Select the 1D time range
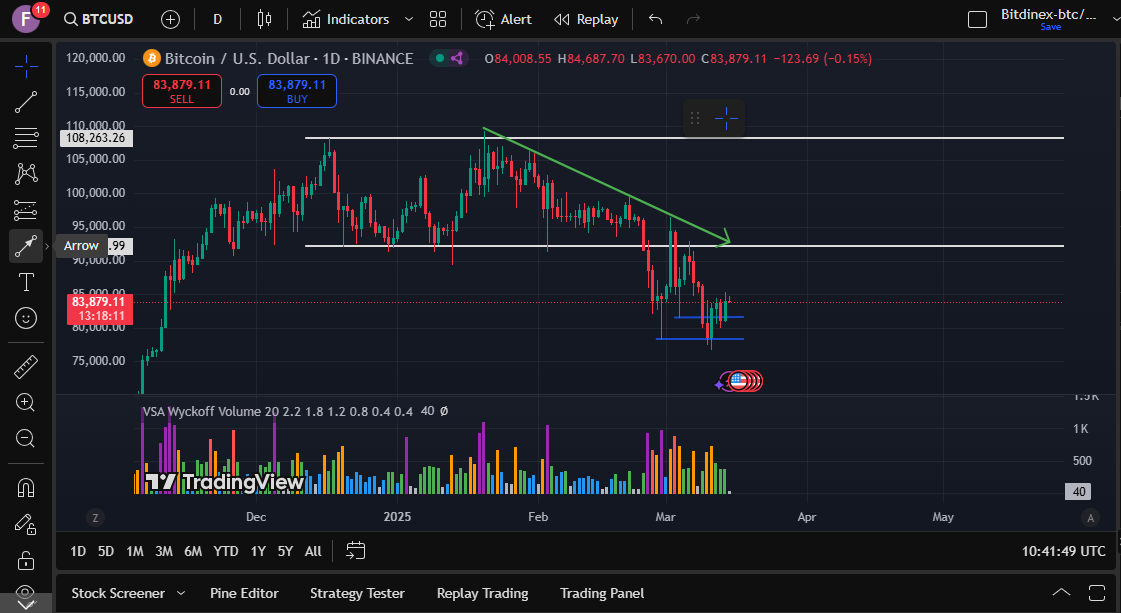This screenshot has height=613, width=1121. (78, 551)
